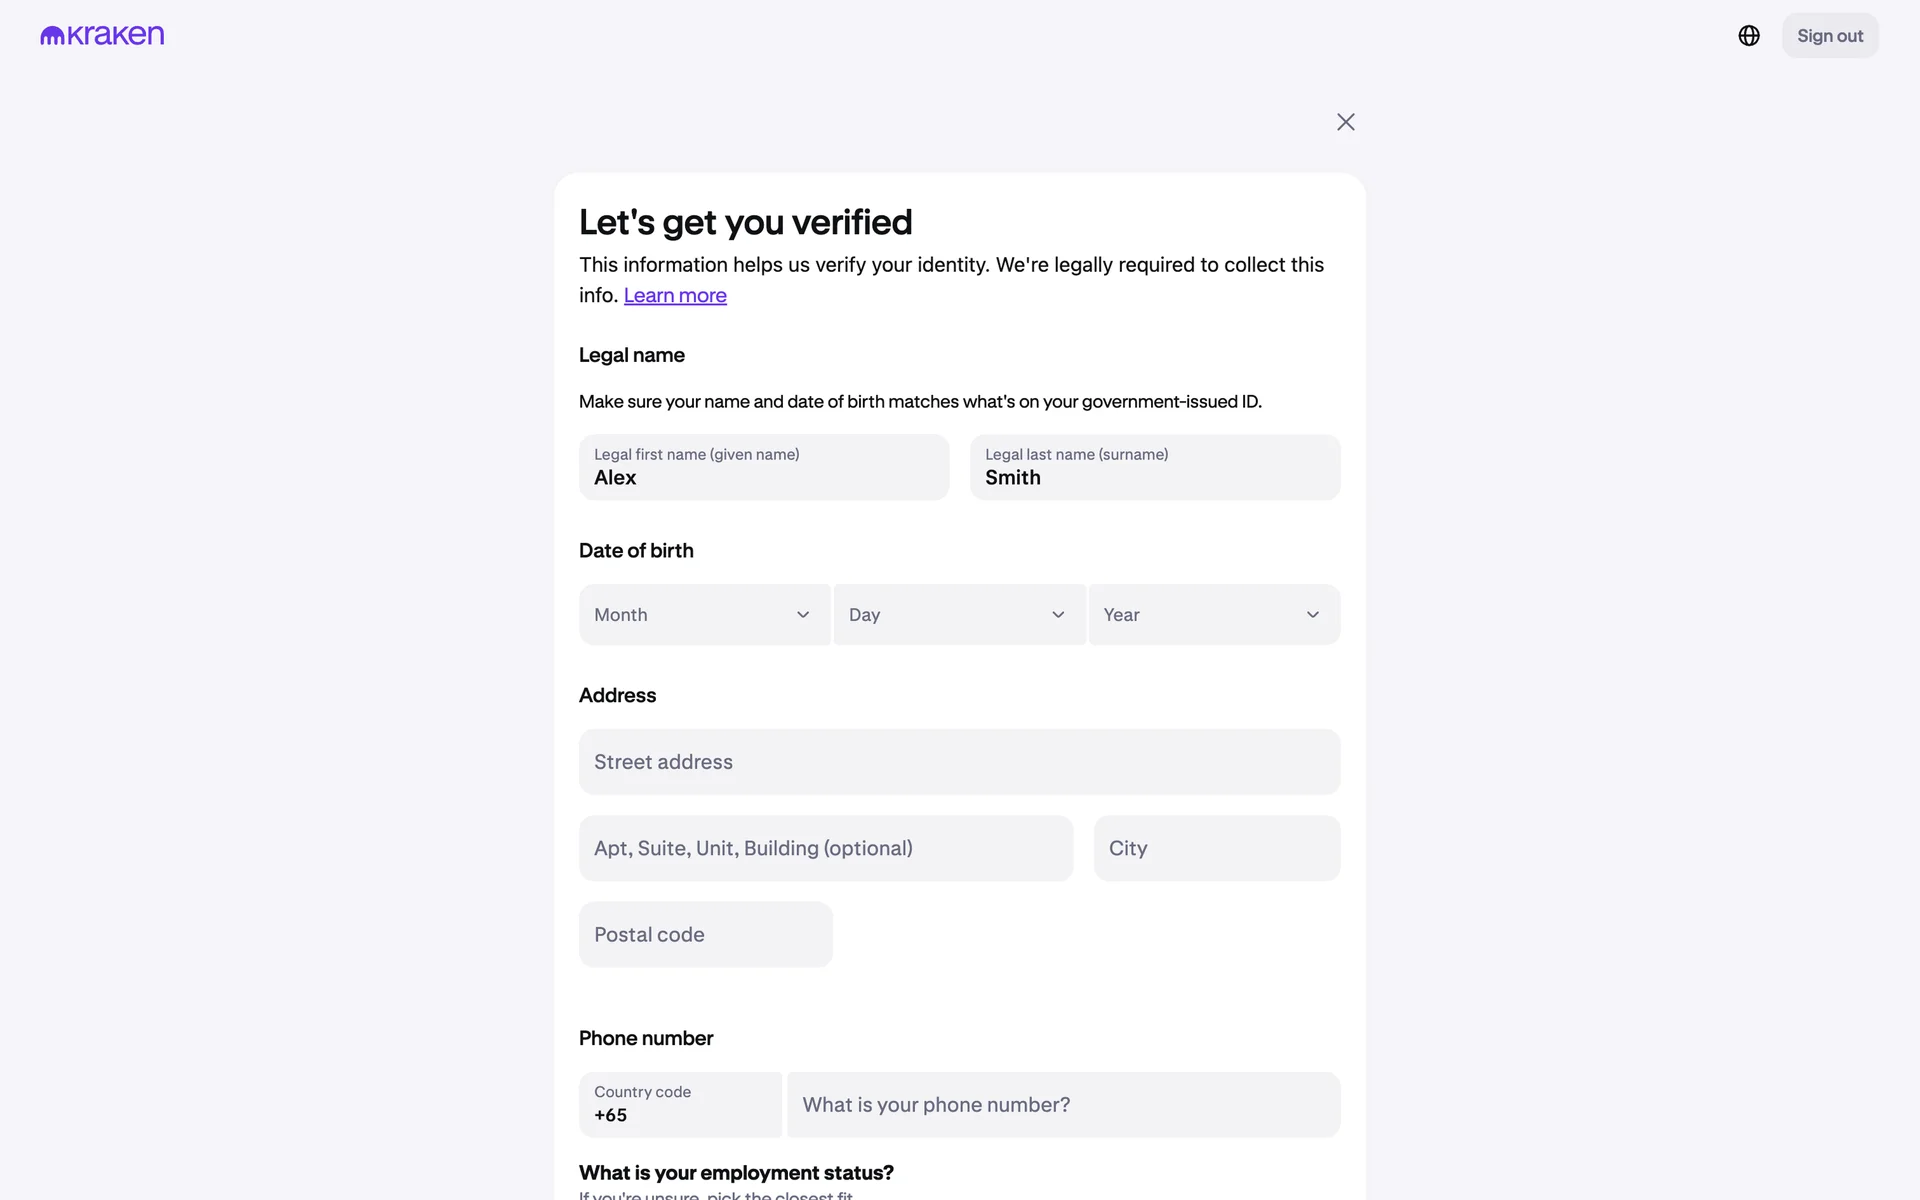Open the Country code +65 selector
The image size is (1920, 1200).
pos(680,1105)
